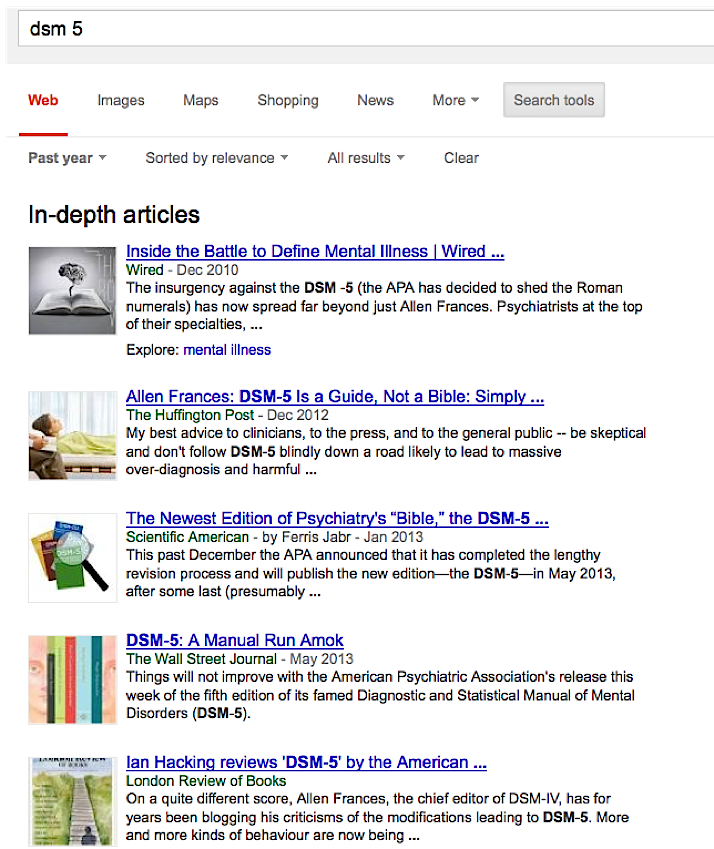Screen dimensions: 714x849
Task: Open the Sorted by relevance dropdown
Action: 217,158
